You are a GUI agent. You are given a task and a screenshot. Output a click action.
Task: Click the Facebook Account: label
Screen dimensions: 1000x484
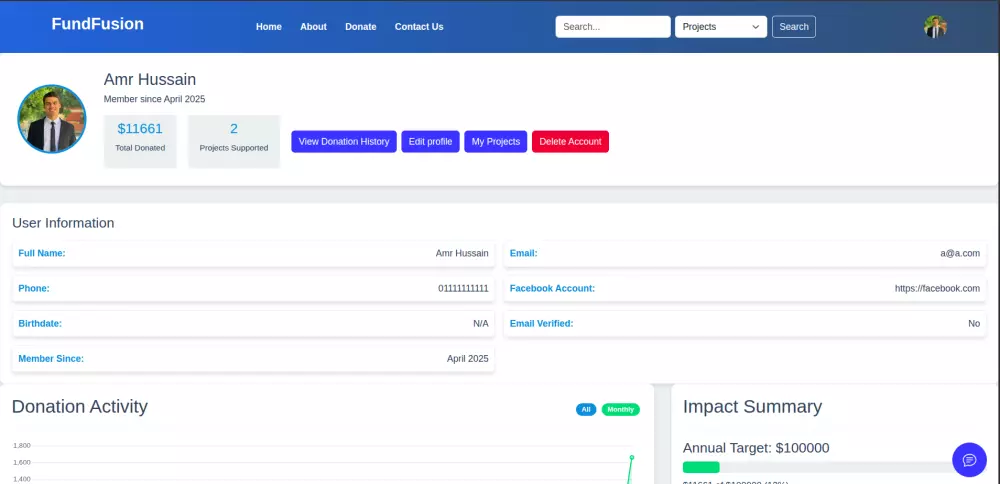(552, 288)
